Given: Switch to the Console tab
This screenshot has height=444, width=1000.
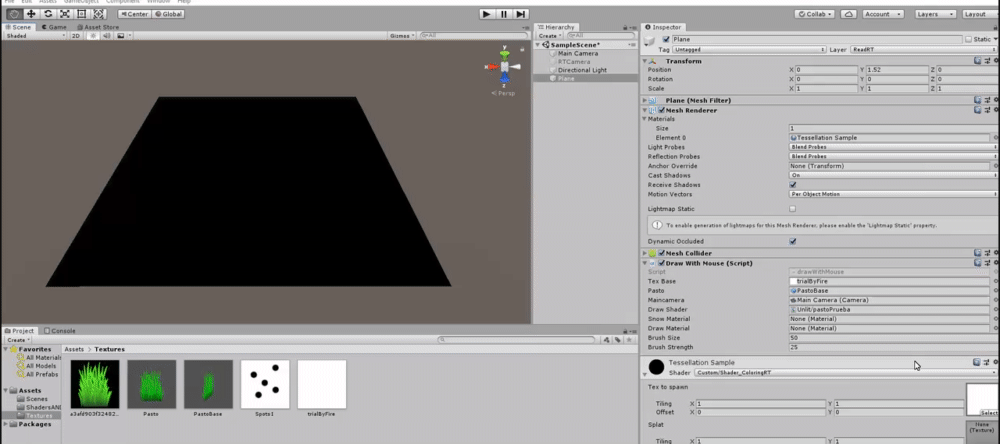Looking at the screenshot, I should tap(59, 331).
